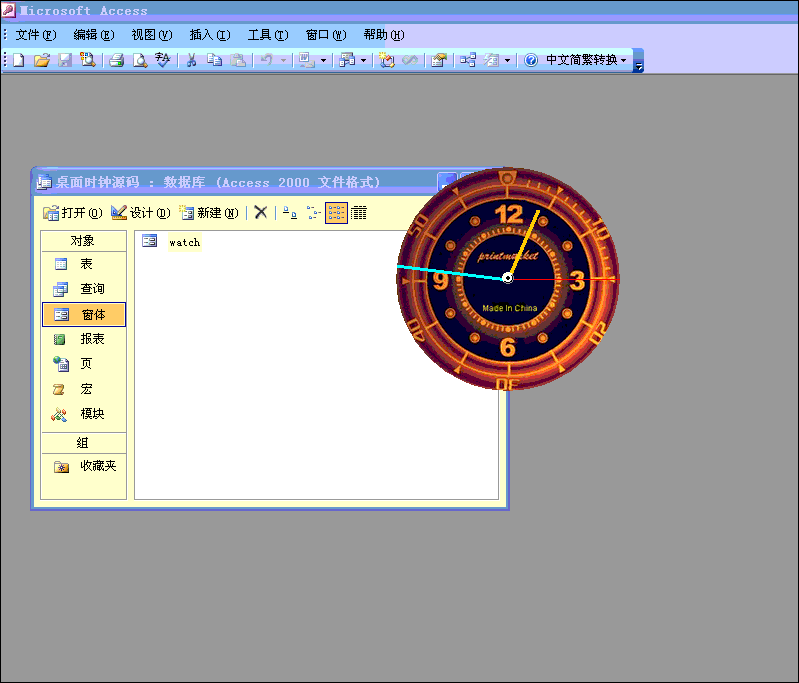Open the 帮助(H) menu
799x683 pixels.
[384, 35]
